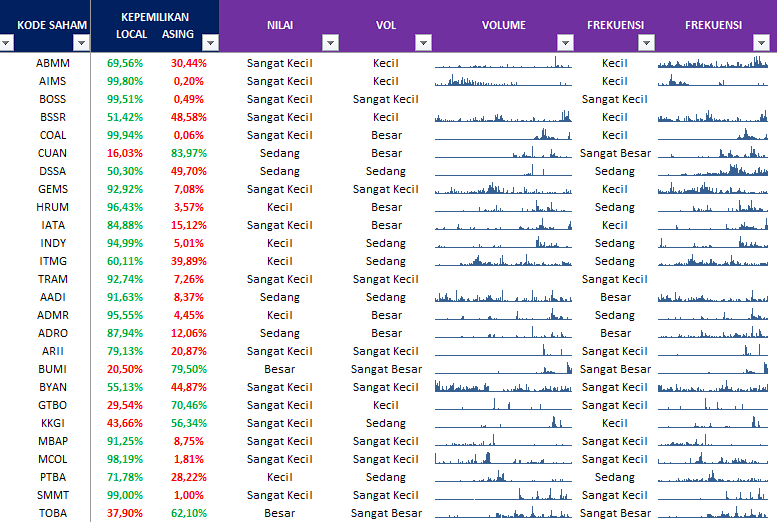
Task: Select the LOCAL column header
Action: (131, 34)
